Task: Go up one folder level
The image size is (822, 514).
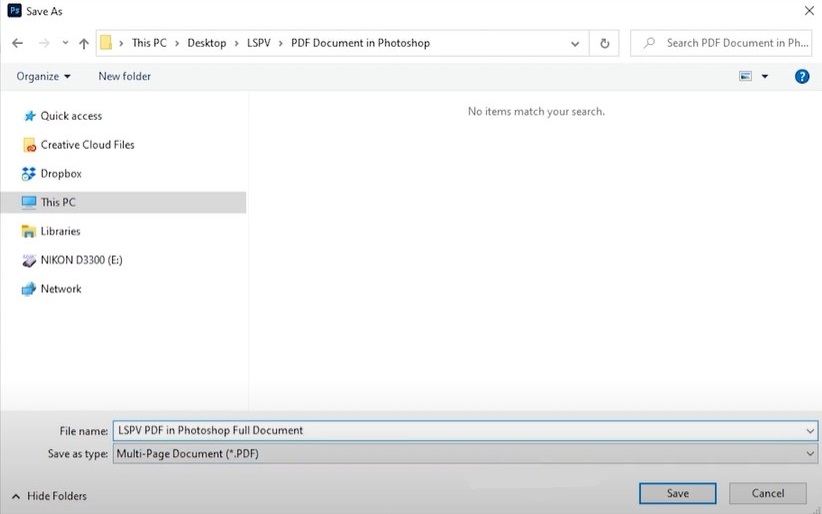Action: 84,44
